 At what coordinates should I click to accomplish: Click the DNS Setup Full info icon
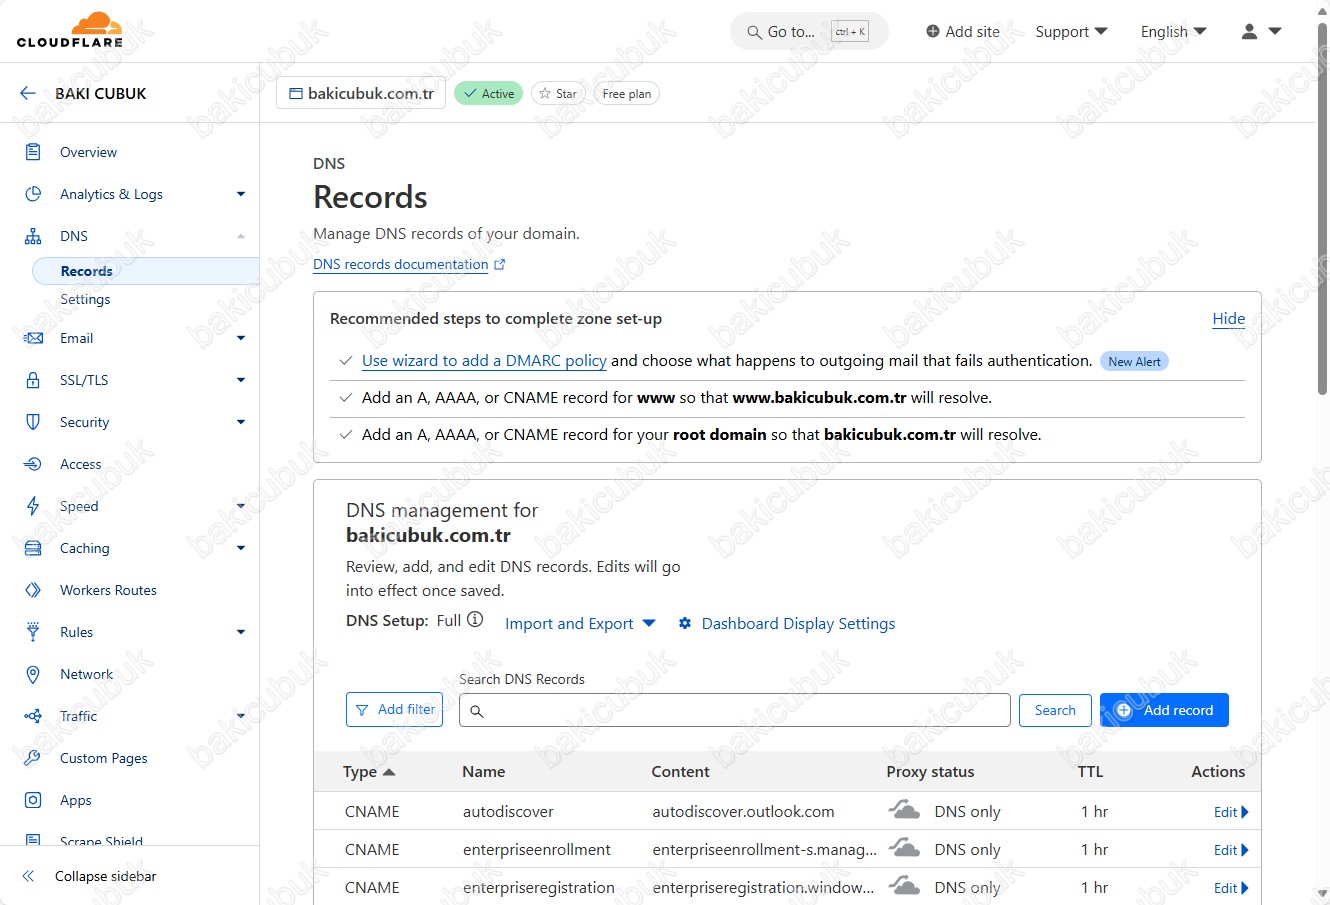pyautogui.click(x=475, y=619)
